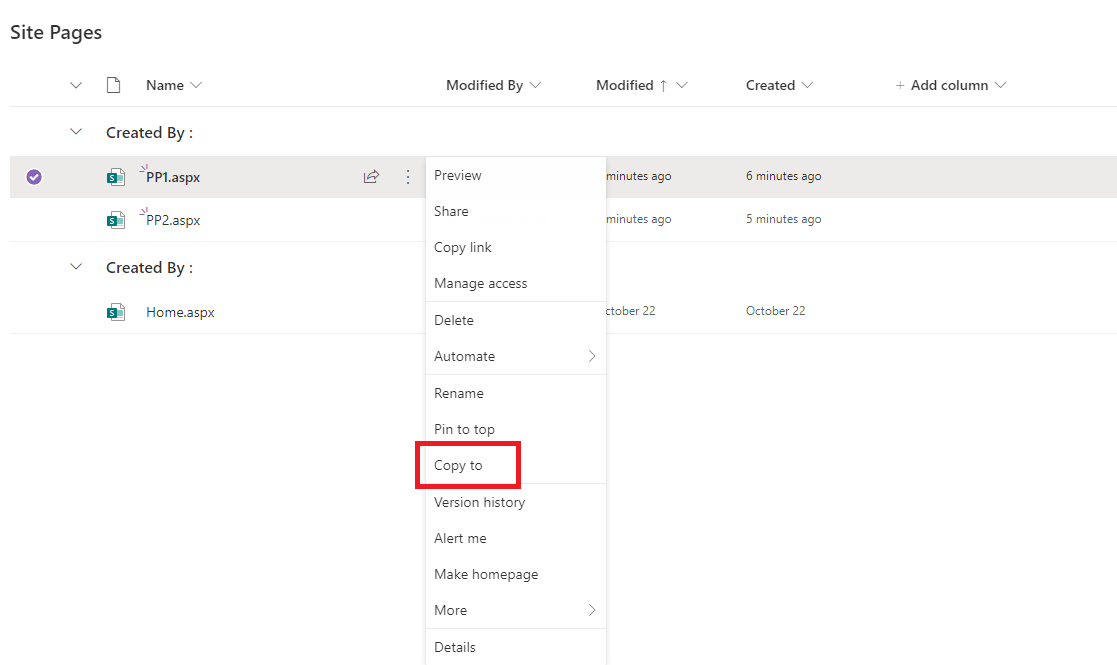Open the Modified column dropdown chevron
The width and height of the screenshot is (1117, 665).
[x=682, y=85]
